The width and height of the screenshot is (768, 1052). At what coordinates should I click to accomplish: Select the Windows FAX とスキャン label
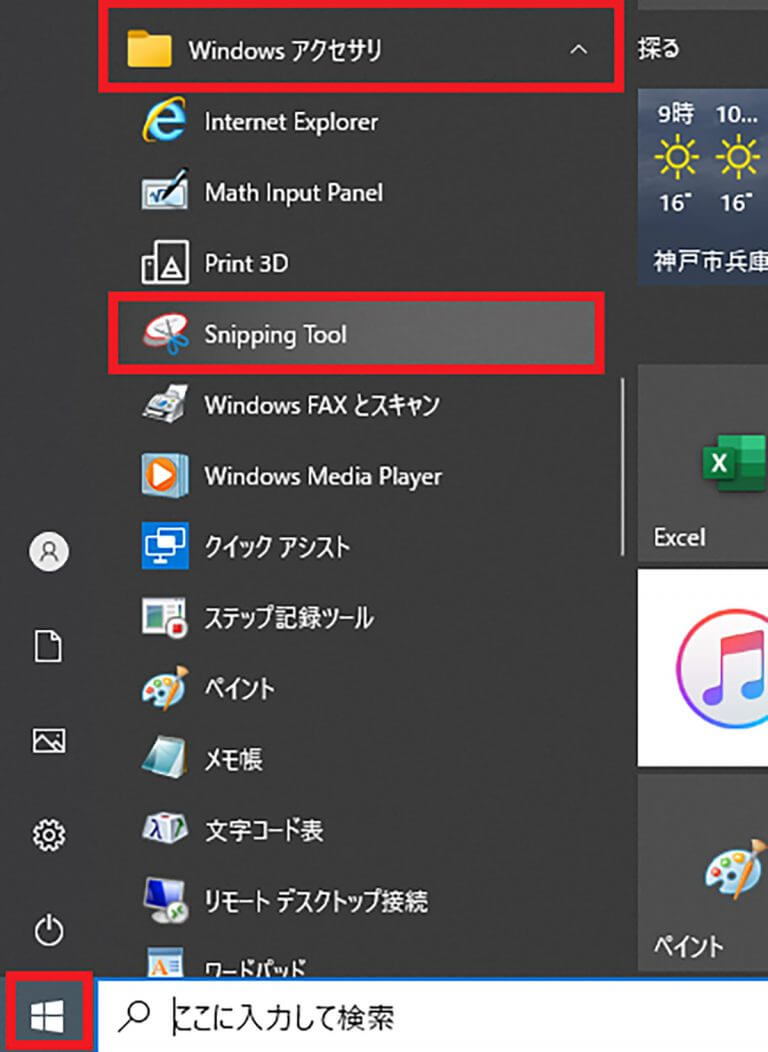click(x=322, y=405)
